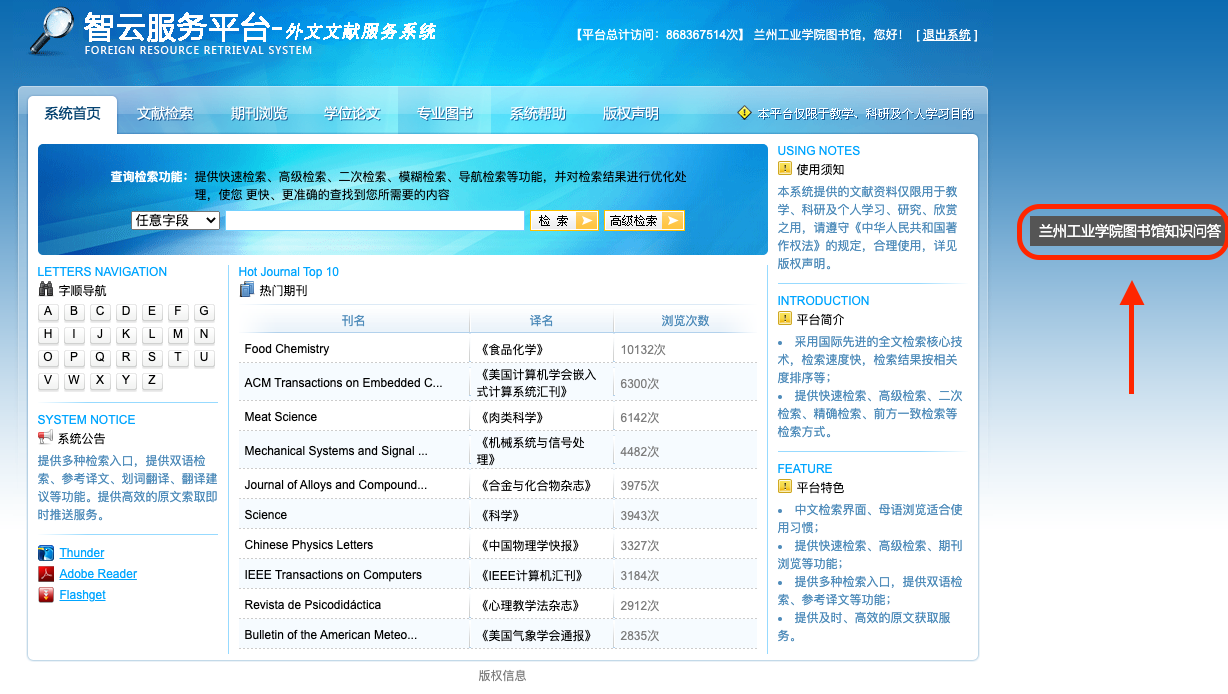This screenshot has height=694, width=1228.
Task: Go to the 学位论文 tab
Action: click(x=352, y=114)
